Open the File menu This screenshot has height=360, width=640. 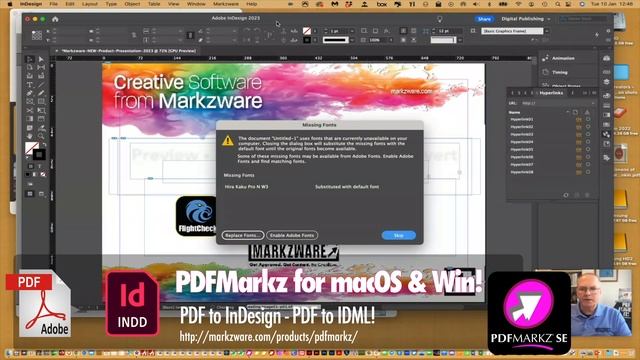pos(53,4)
